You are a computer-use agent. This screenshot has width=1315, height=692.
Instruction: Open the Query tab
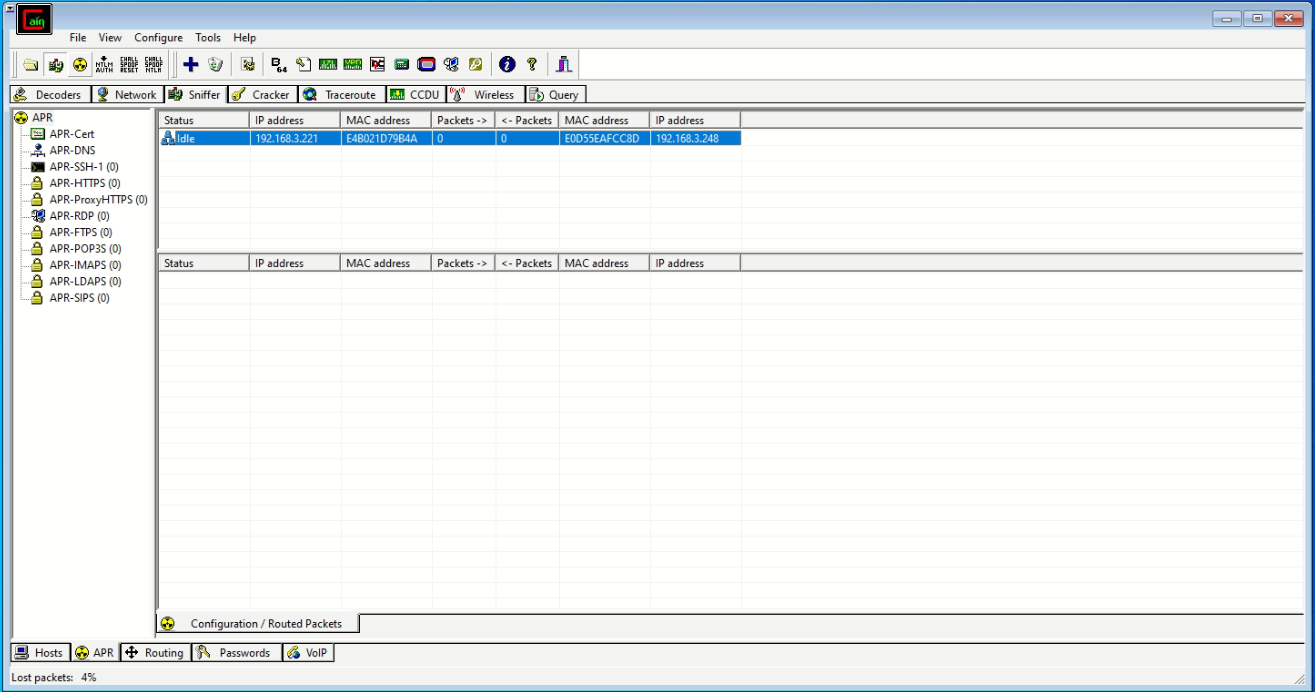click(555, 95)
